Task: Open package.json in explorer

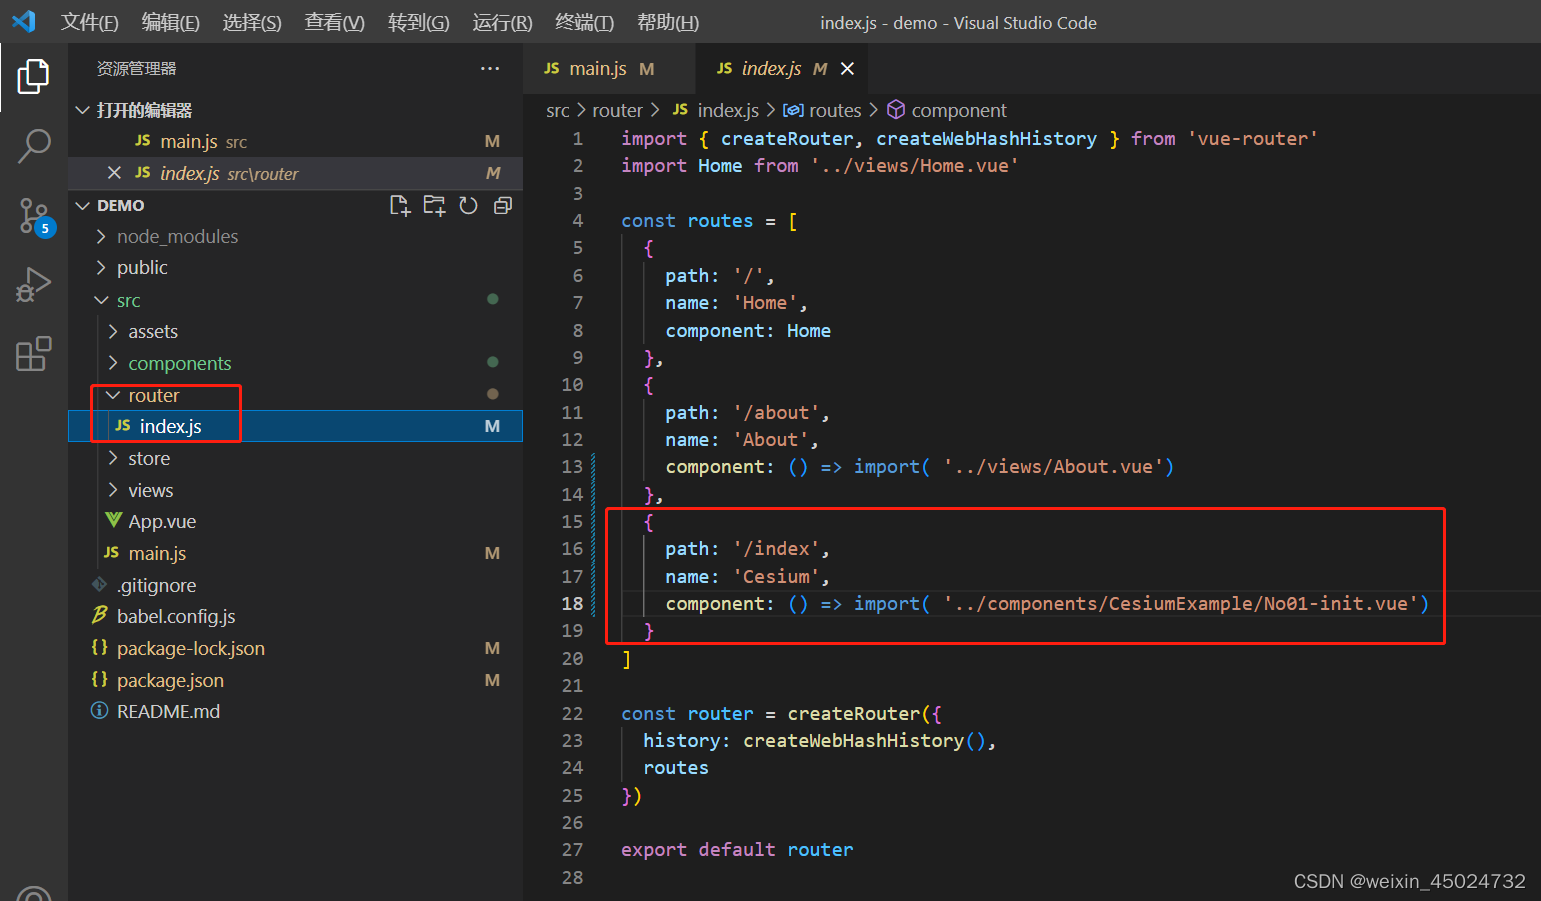Action: [x=295, y=680]
